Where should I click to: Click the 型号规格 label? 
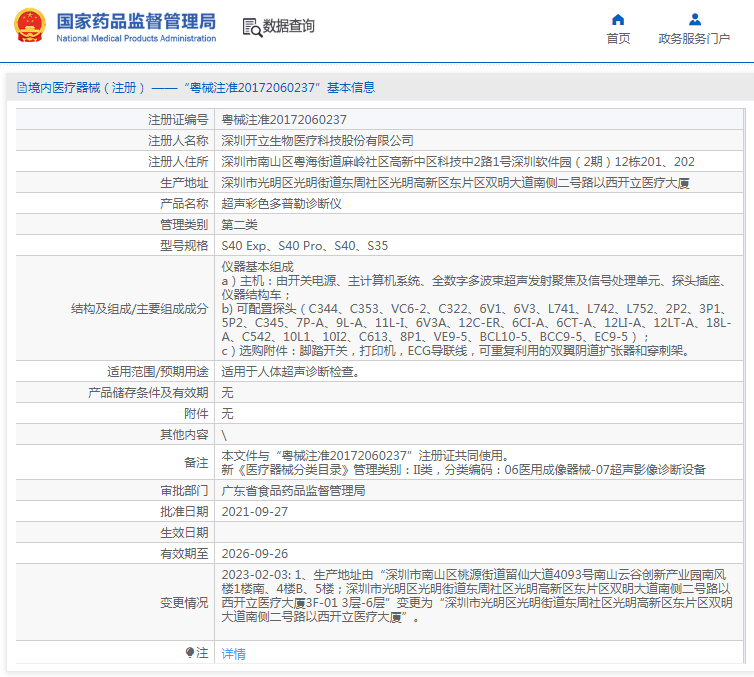tap(184, 246)
